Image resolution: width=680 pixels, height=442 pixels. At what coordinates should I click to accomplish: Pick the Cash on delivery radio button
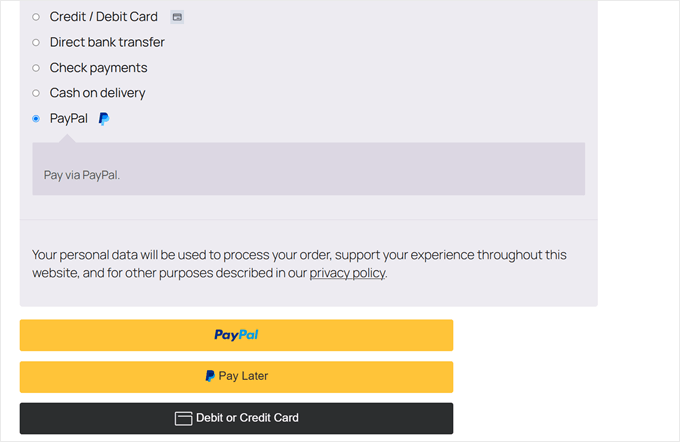[x=37, y=93]
